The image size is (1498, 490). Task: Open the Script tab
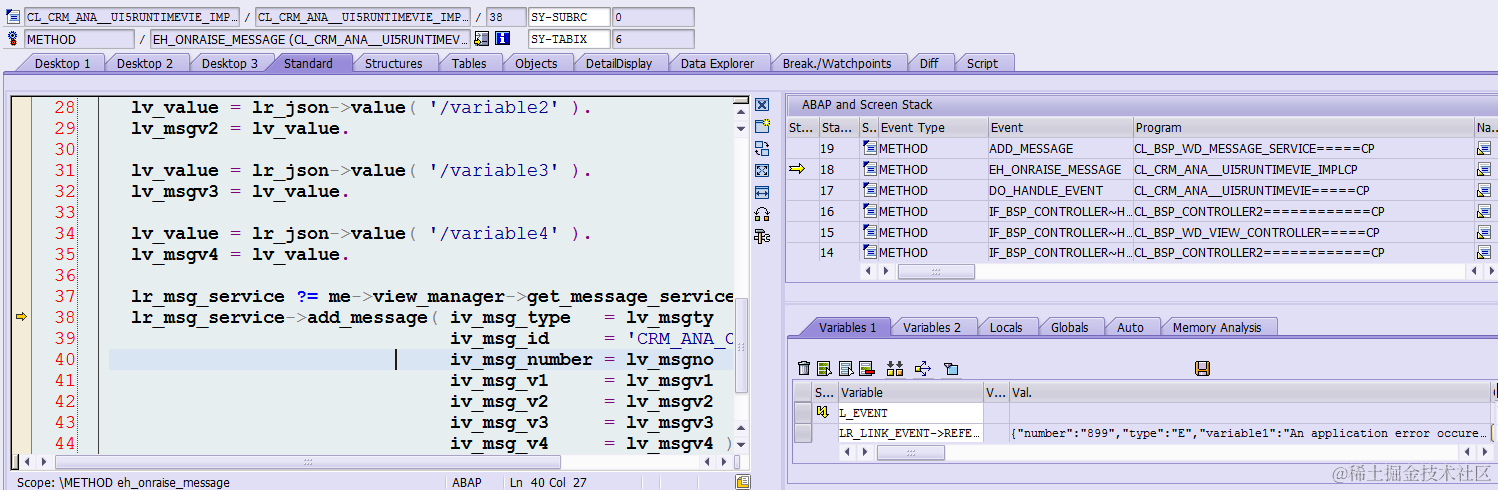pyautogui.click(x=982, y=63)
